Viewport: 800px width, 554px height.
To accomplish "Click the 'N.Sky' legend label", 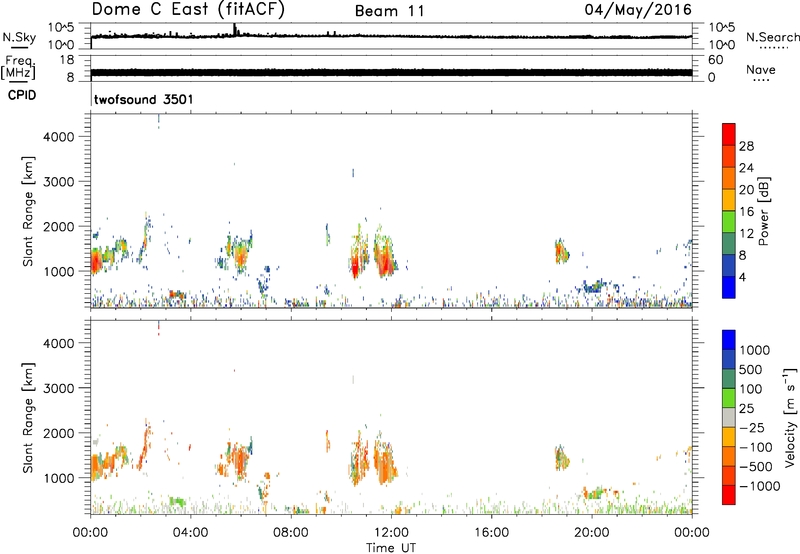I will (x=19, y=37).
